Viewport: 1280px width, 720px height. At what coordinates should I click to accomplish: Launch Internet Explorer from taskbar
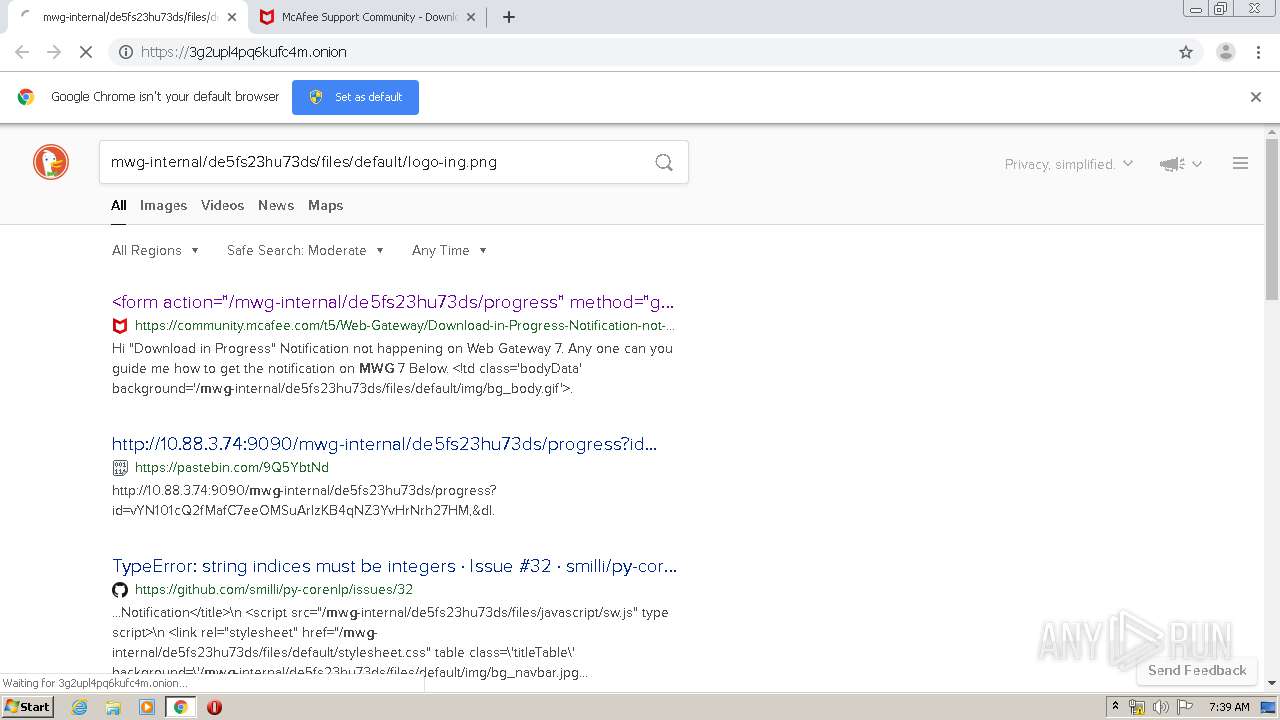coord(80,707)
